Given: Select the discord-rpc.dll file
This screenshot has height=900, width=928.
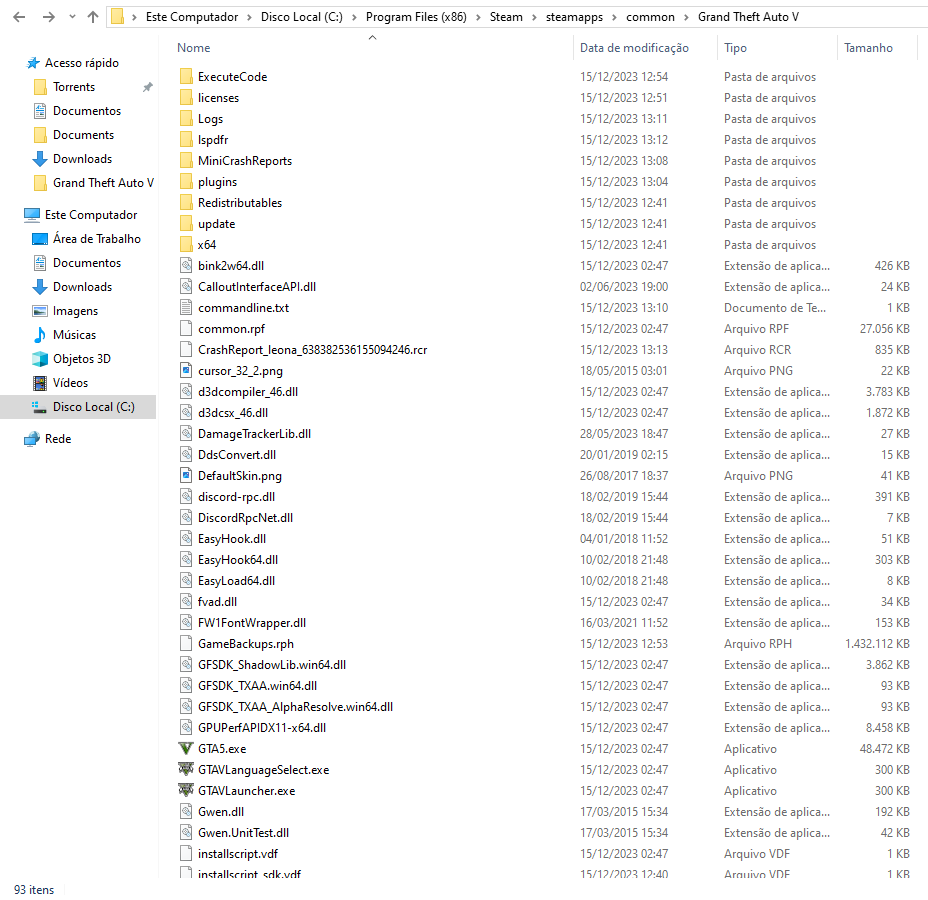Looking at the screenshot, I should pos(236,497).
